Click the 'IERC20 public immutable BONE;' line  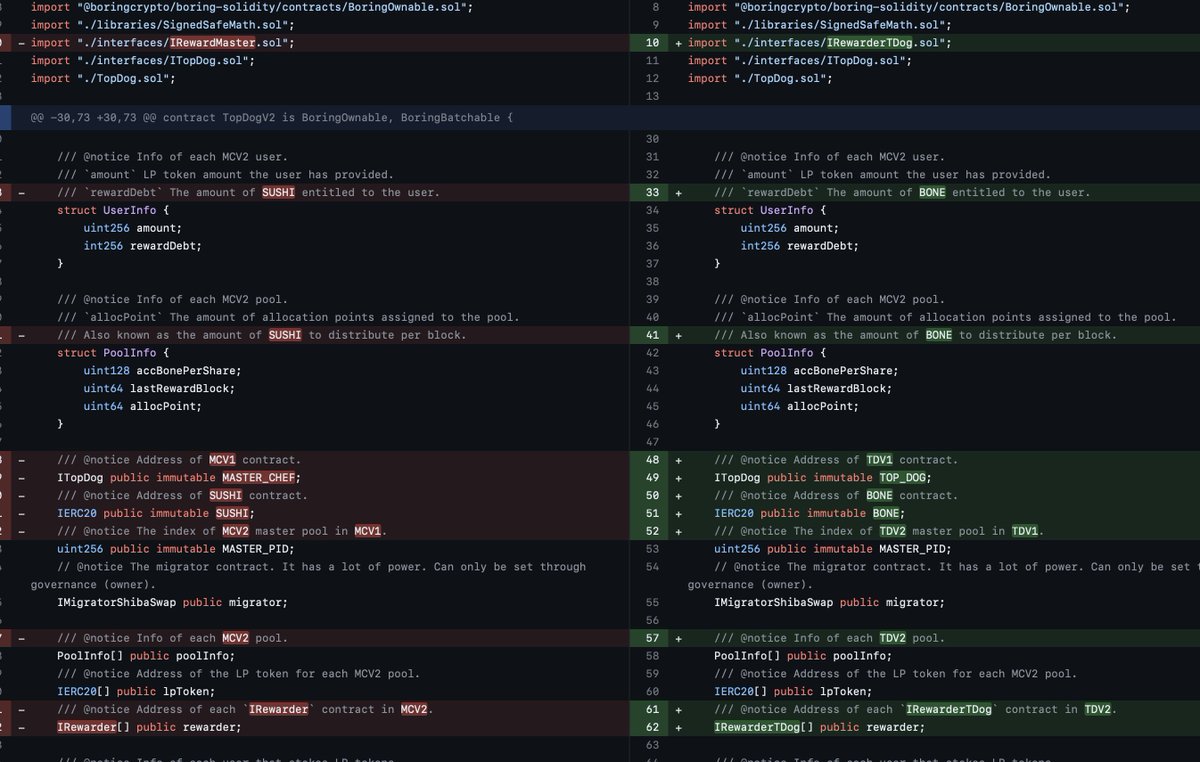click(x=810, y=513)
